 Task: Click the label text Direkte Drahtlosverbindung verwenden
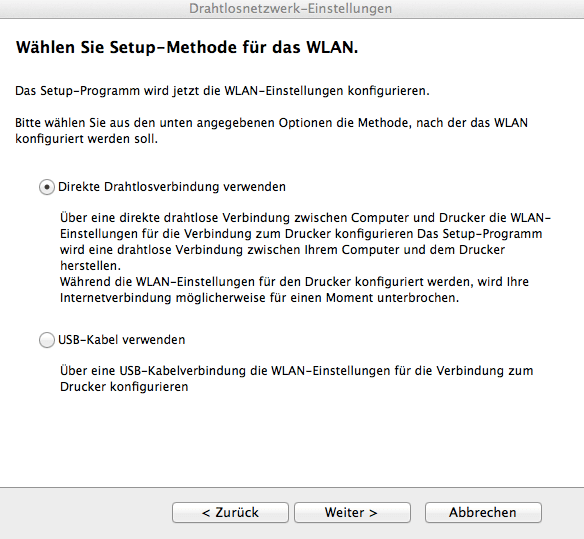click(172, 187)
